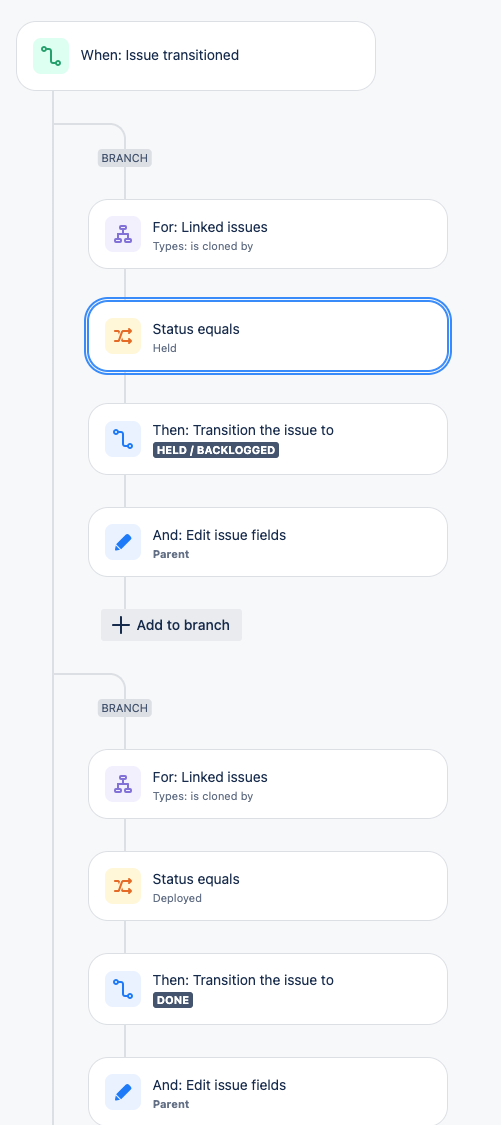This screenshot has width=501, height=1125.
Task: Click the pencil icon below the DONE transition
Action: tap(123, 1092)
